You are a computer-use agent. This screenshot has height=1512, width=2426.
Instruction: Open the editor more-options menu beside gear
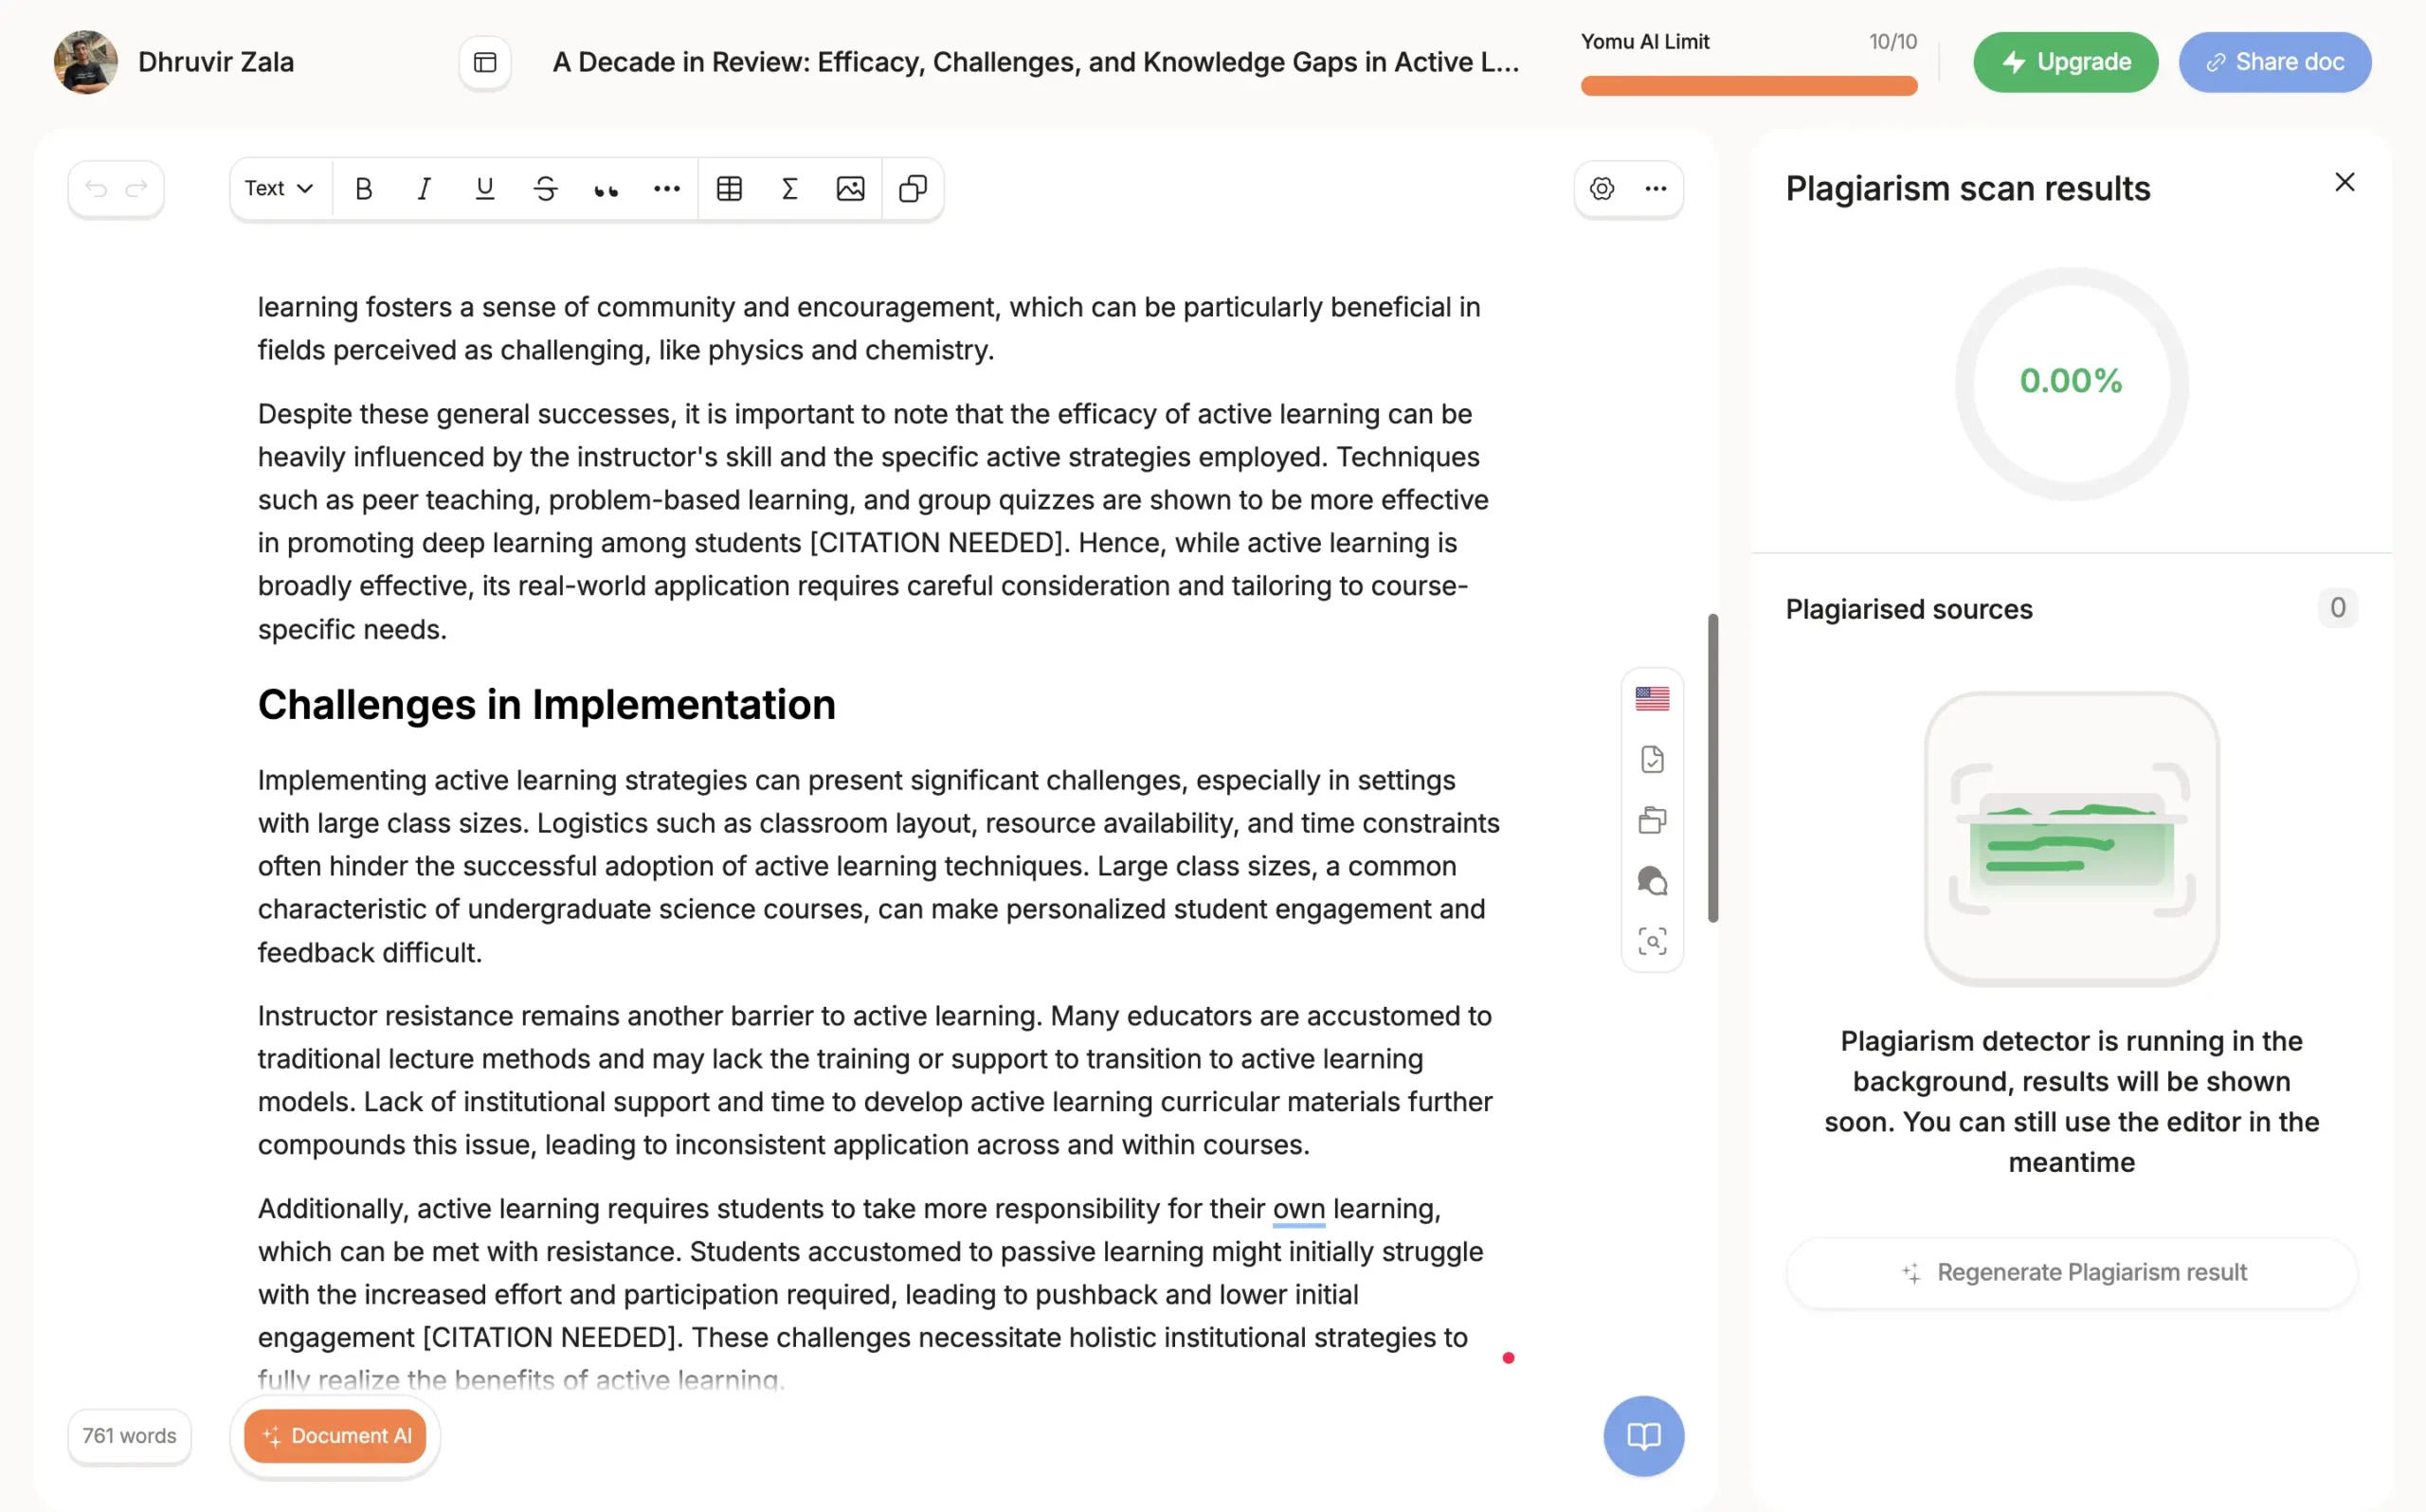[1656, 188]
